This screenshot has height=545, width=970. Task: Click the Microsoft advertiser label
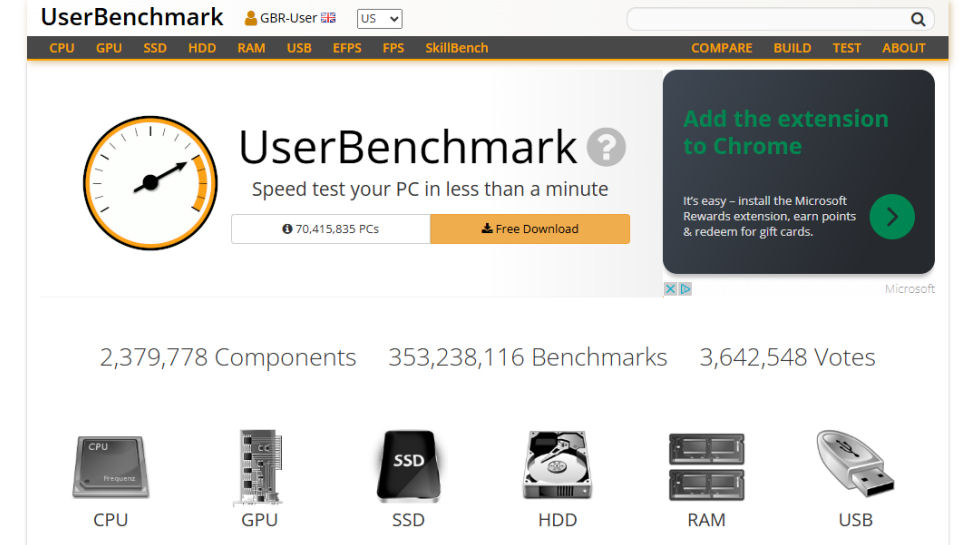click(x=909, y=289)
